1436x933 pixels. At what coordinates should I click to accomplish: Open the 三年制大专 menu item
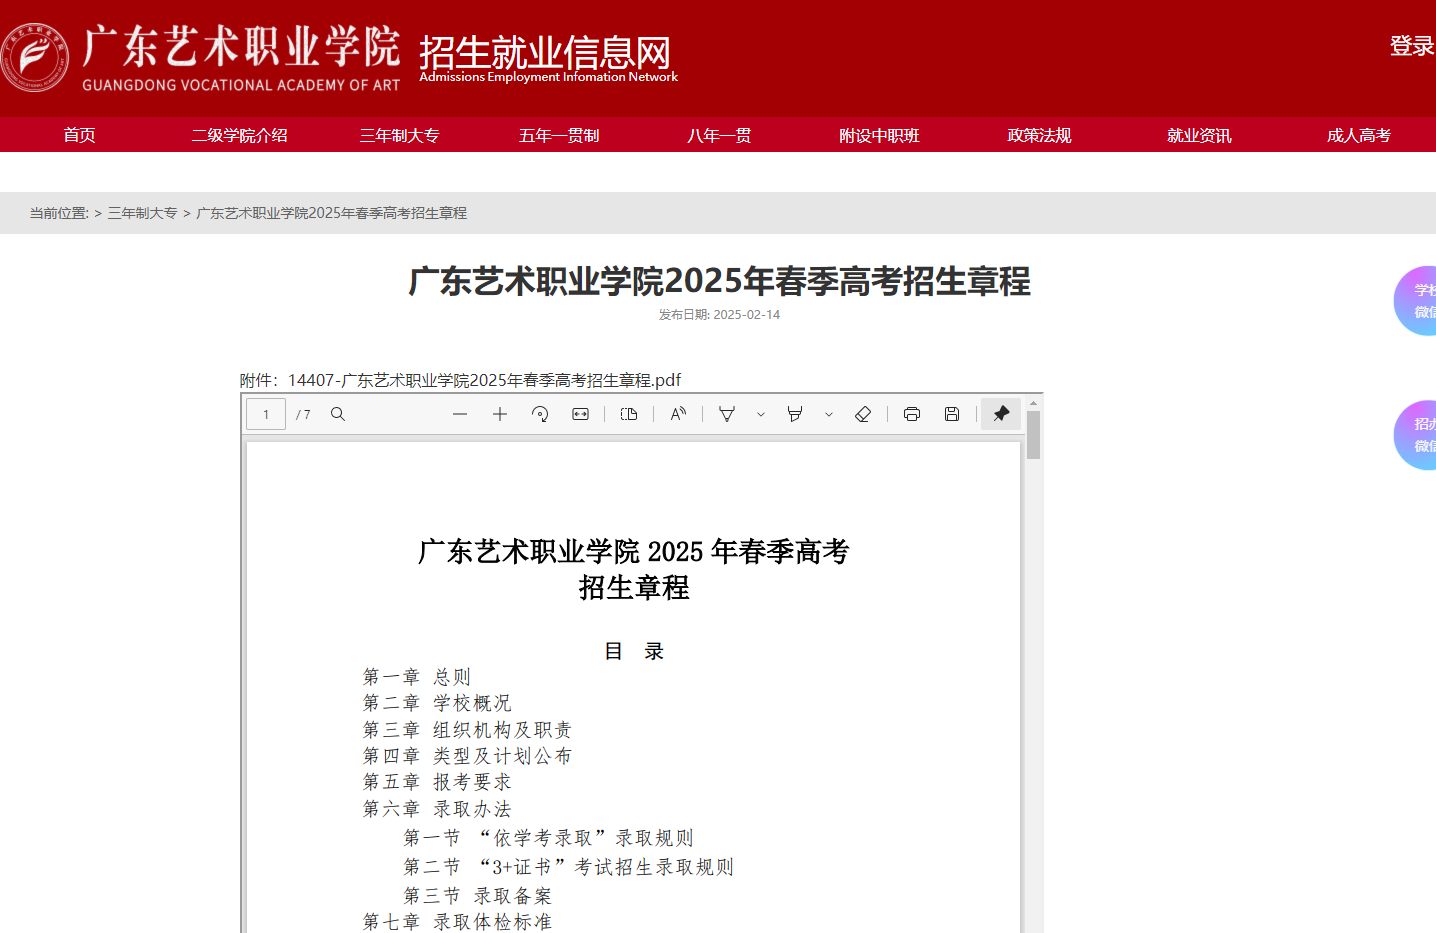399,134
